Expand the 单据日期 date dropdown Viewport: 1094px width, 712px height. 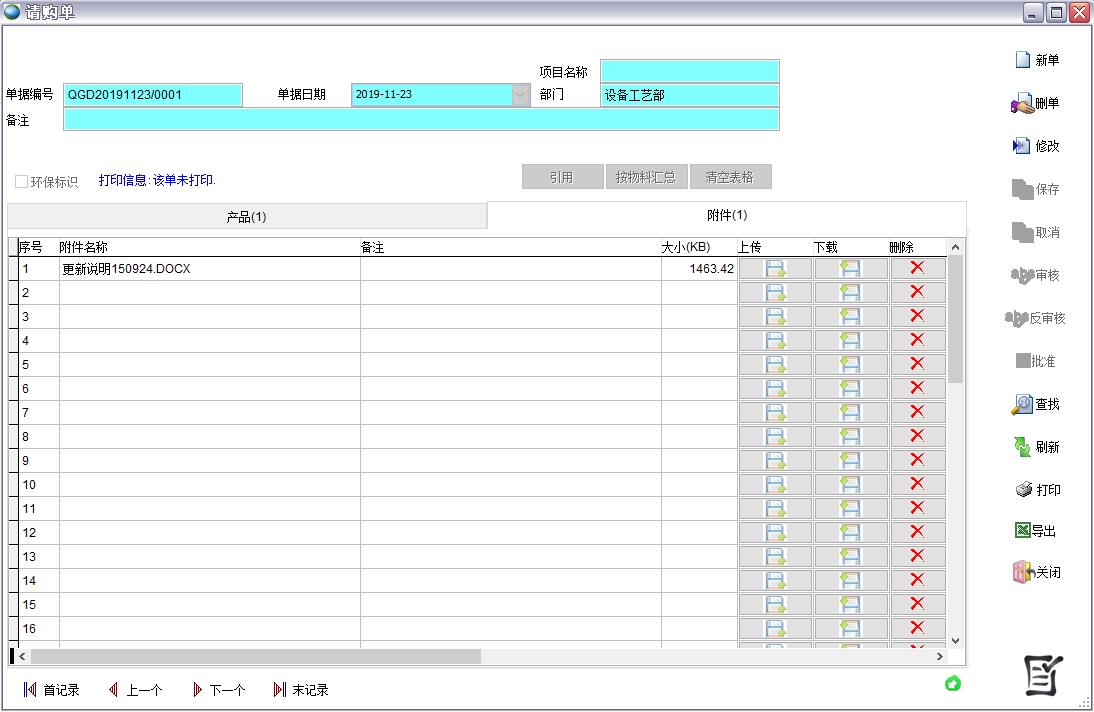(x=520, y=95)
